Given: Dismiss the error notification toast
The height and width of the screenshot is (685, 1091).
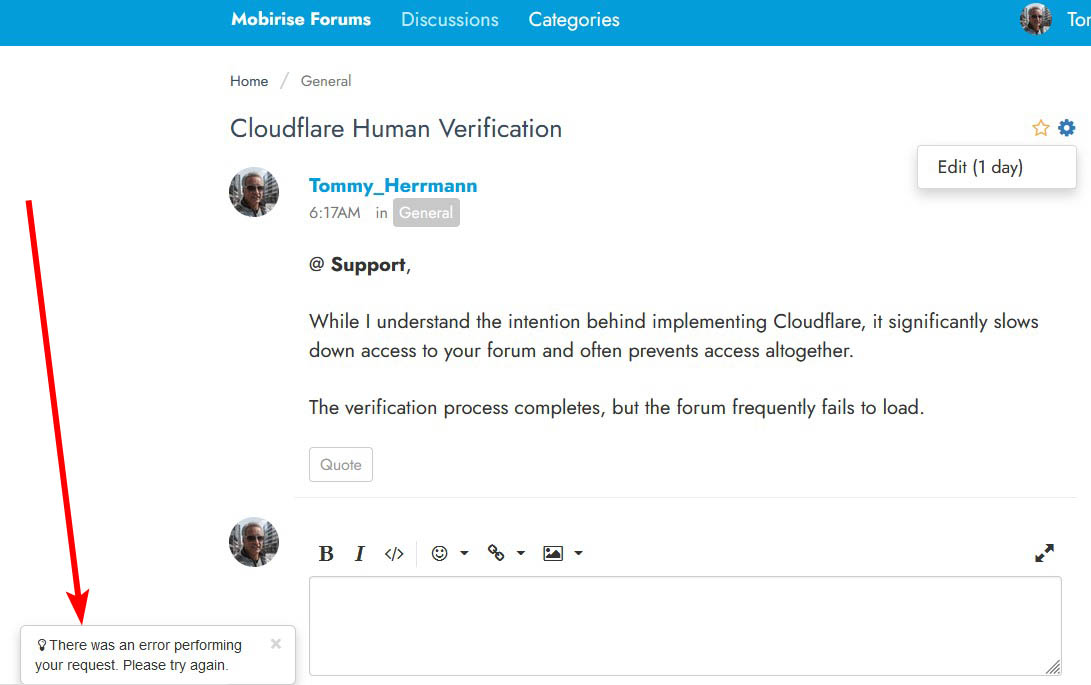Looking at the screenshot, I should [276, 644].
